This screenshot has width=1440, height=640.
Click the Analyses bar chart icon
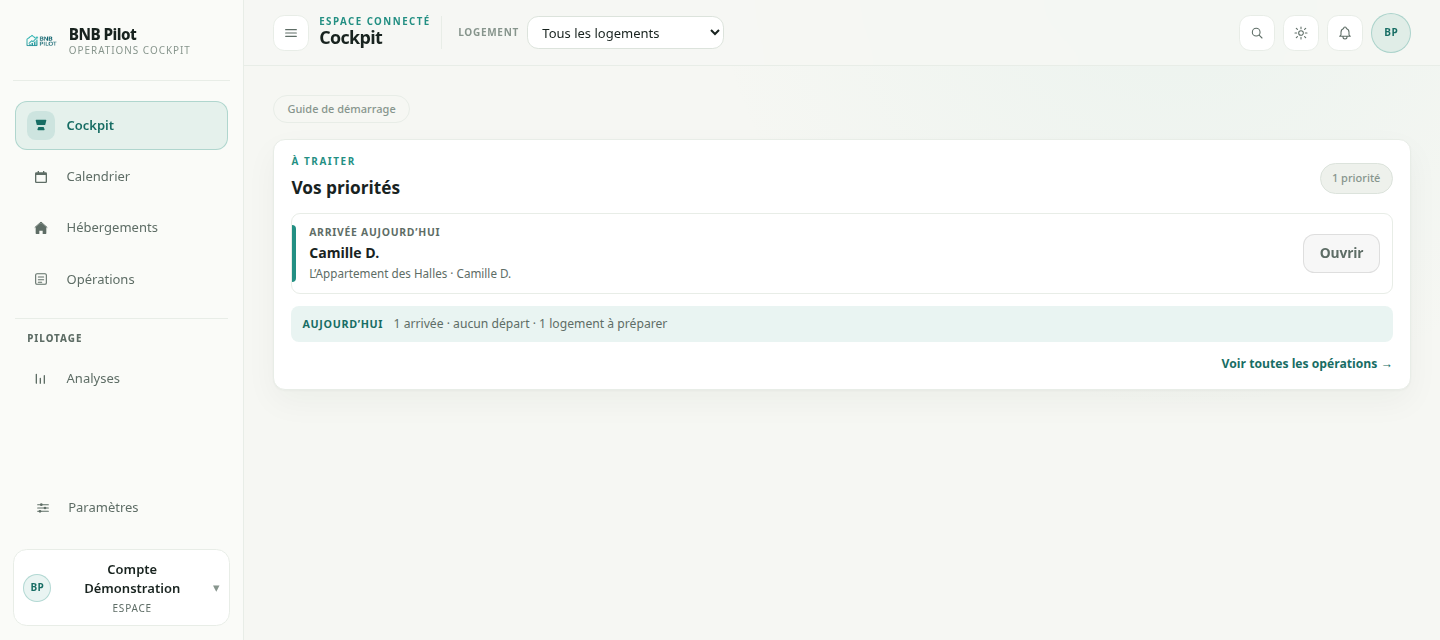coord(41,379)
